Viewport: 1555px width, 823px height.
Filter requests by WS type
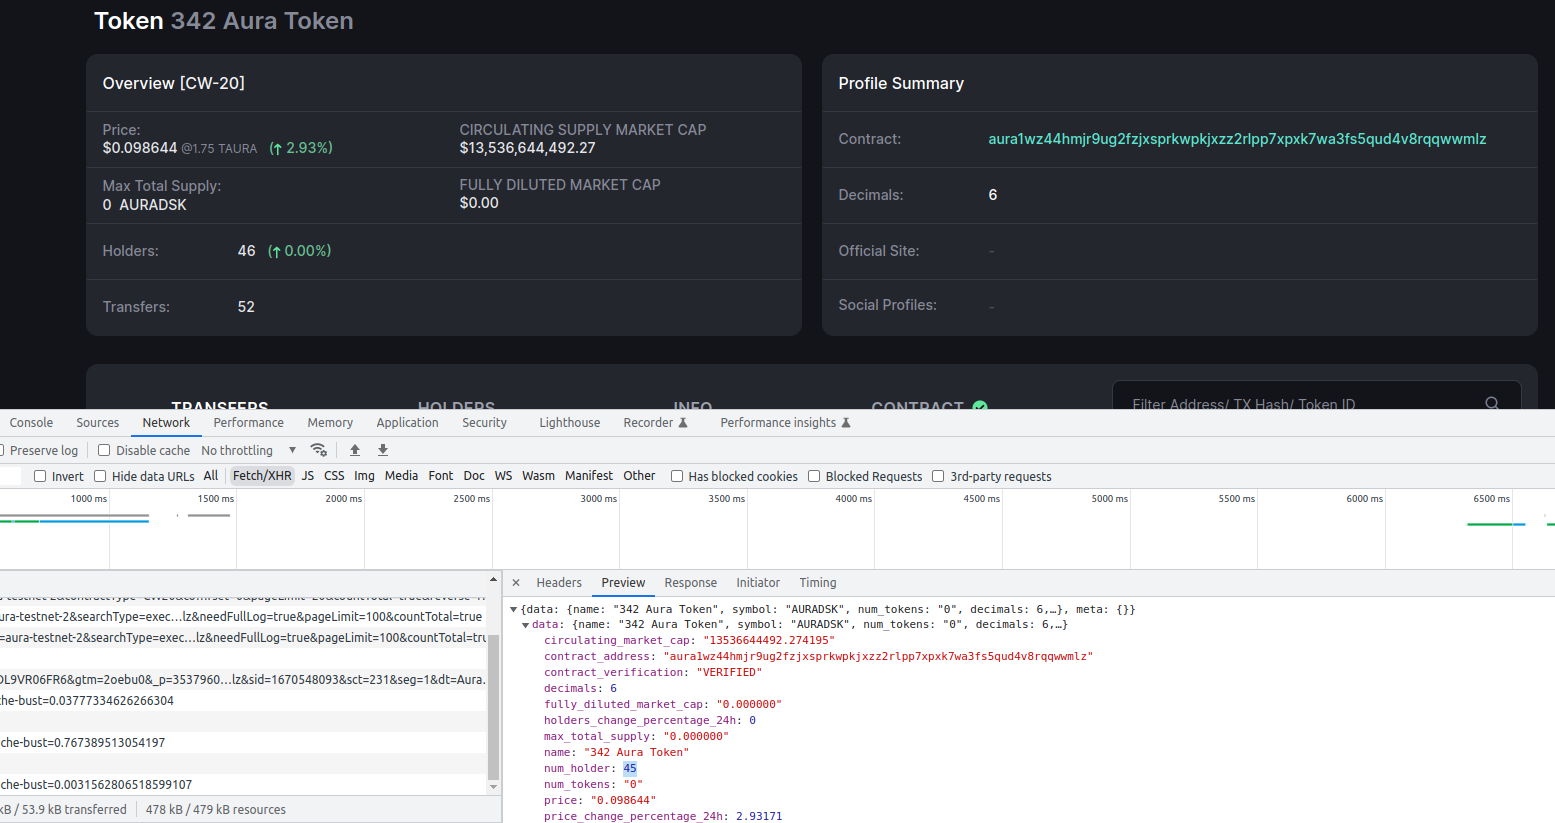(503, 476)
